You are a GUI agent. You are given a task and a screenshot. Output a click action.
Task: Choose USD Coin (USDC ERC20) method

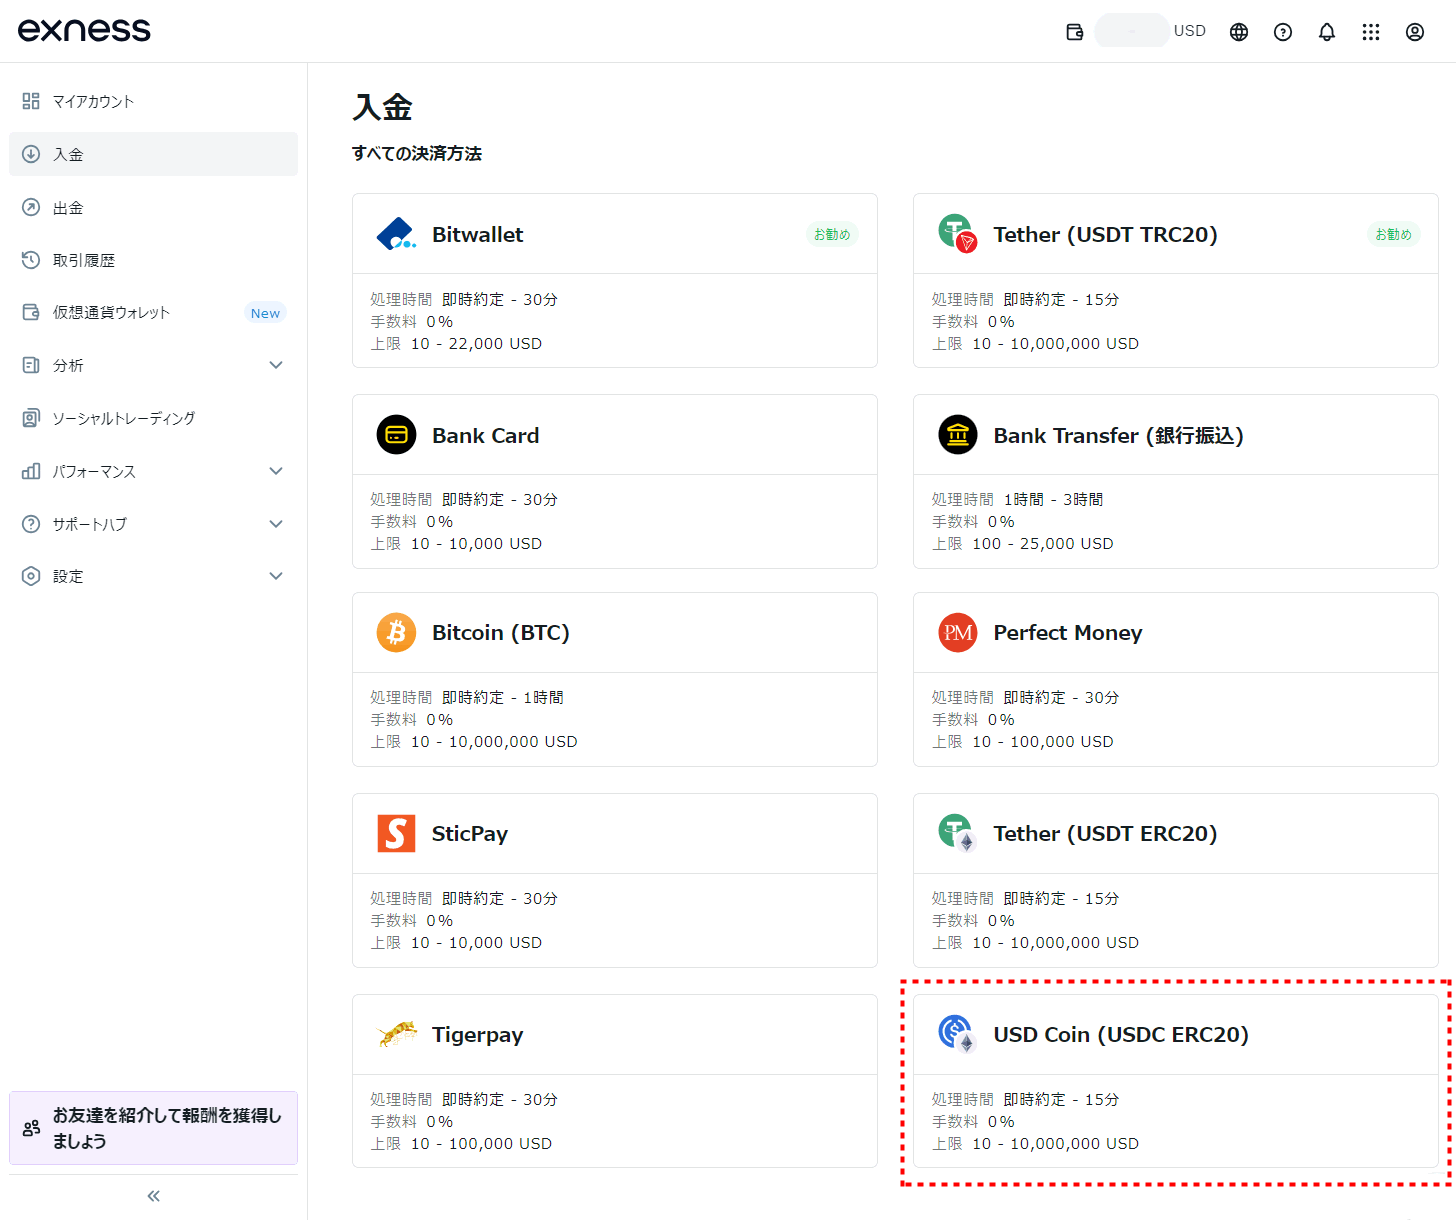tap(1176, 1081)
